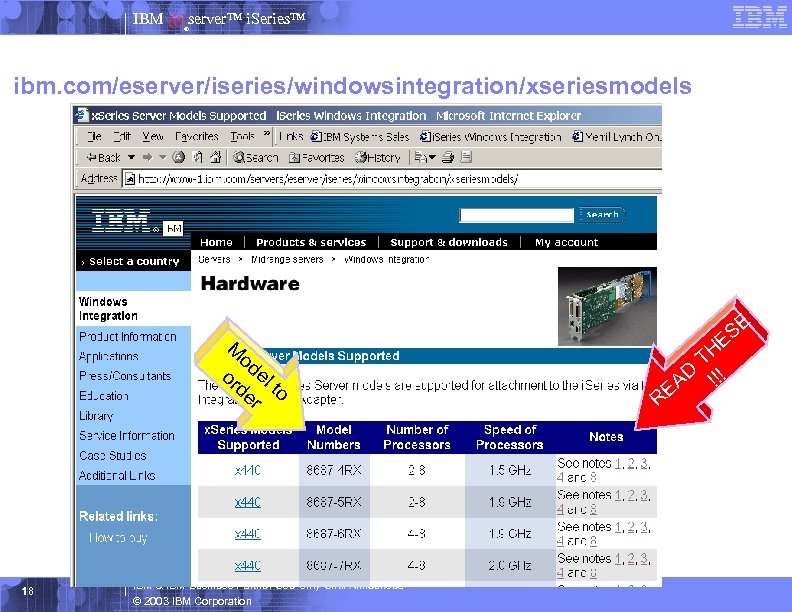Click the Back arrow button

pos(103,158)
